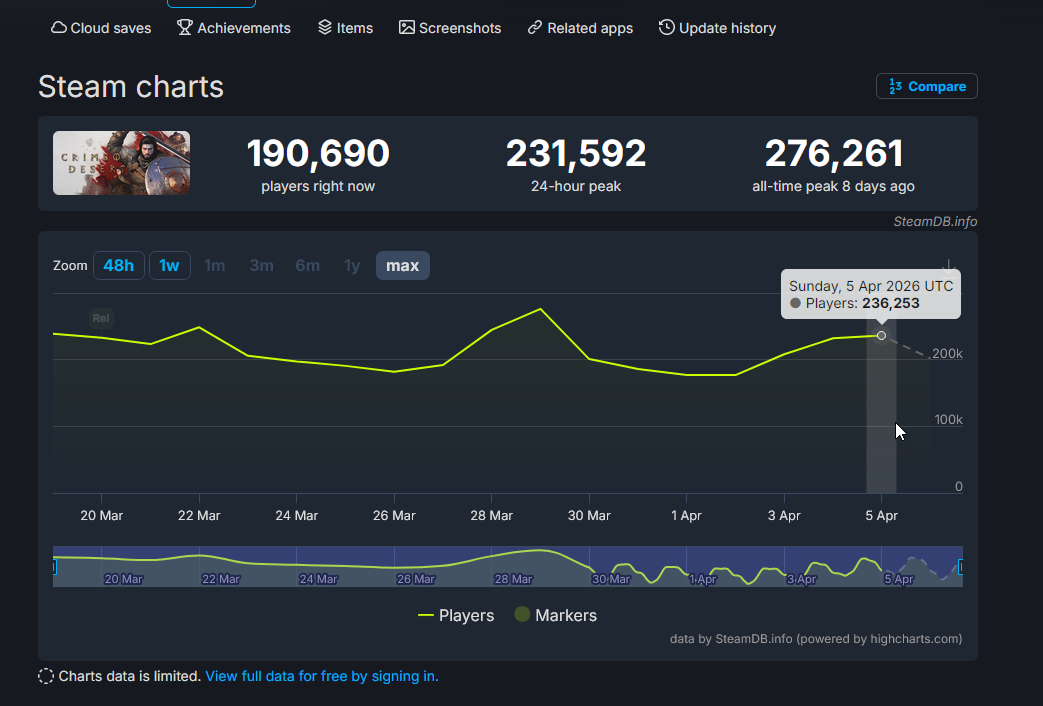Click the cloud icon beside Cloud saves

(x=59, y=27)
